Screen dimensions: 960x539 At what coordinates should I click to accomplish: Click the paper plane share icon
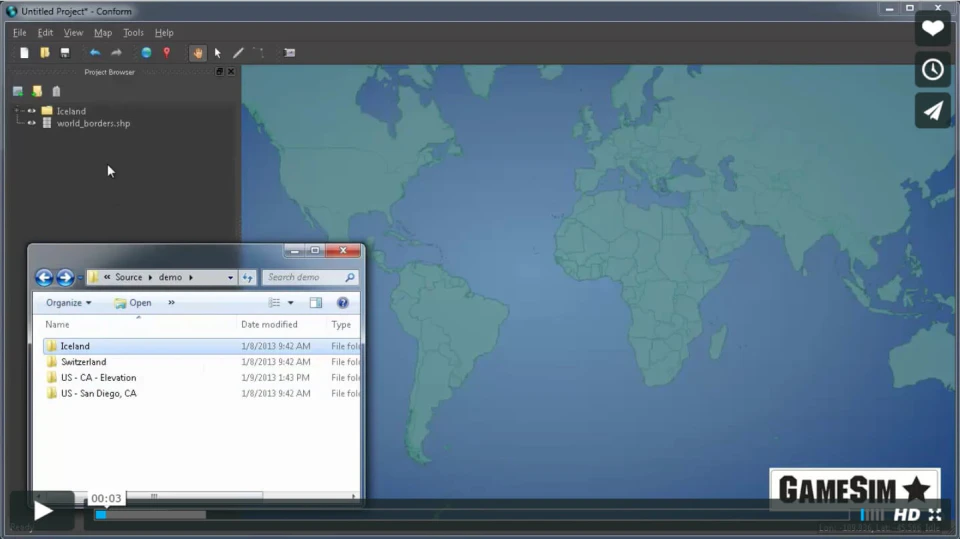tap(932, 111)
